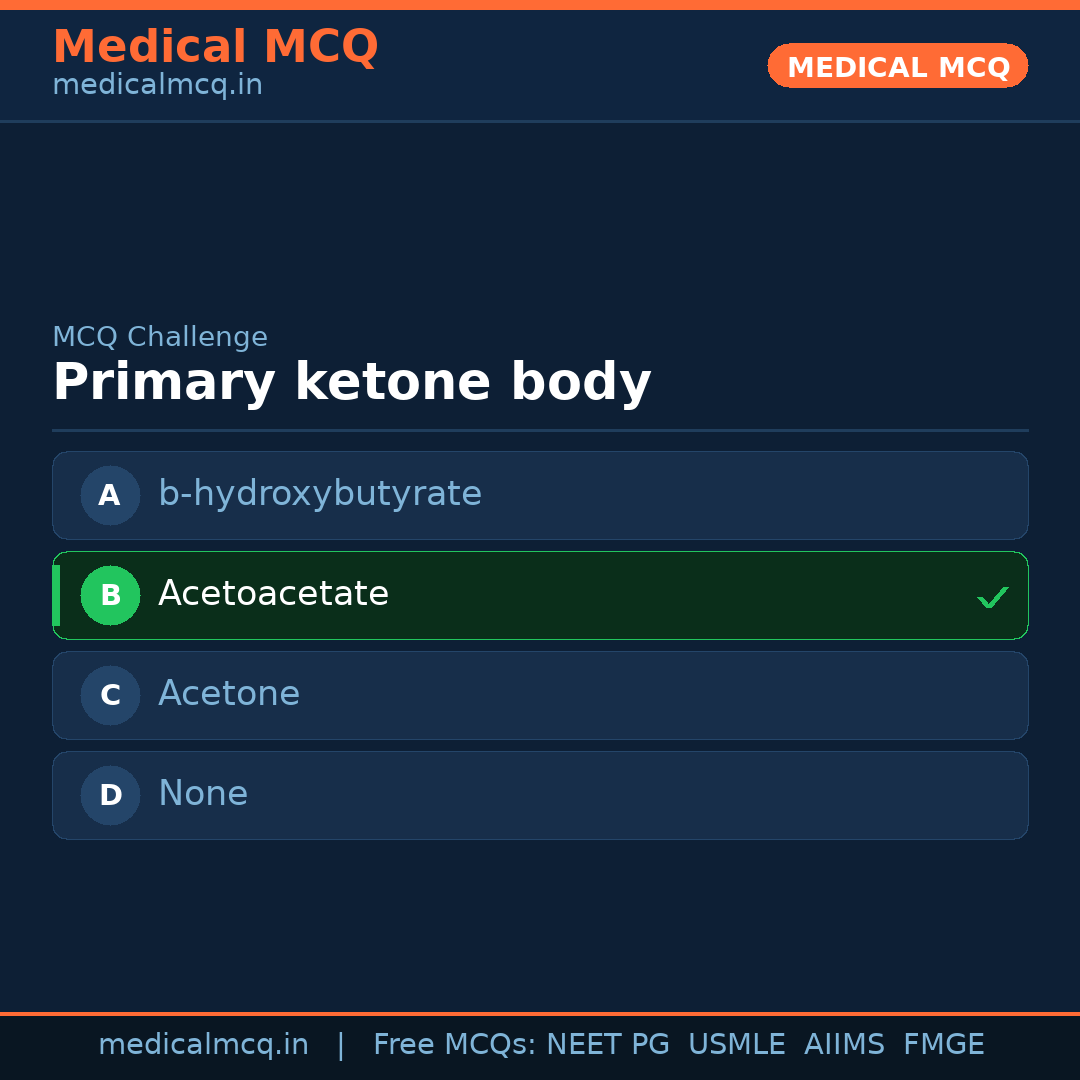The image size is (1080, 1080).
Task: Click the circled letter A badge
Action: [110, 495]
